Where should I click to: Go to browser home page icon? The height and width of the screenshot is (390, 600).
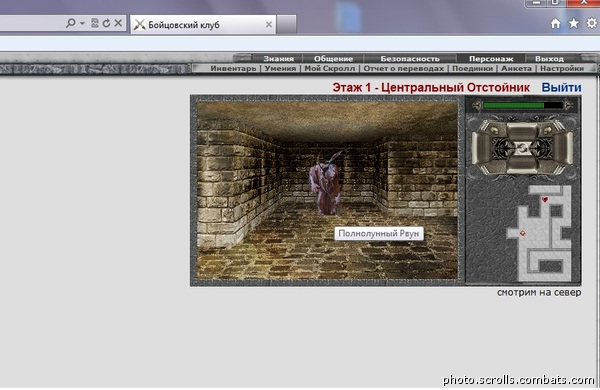tap(556, 24)
